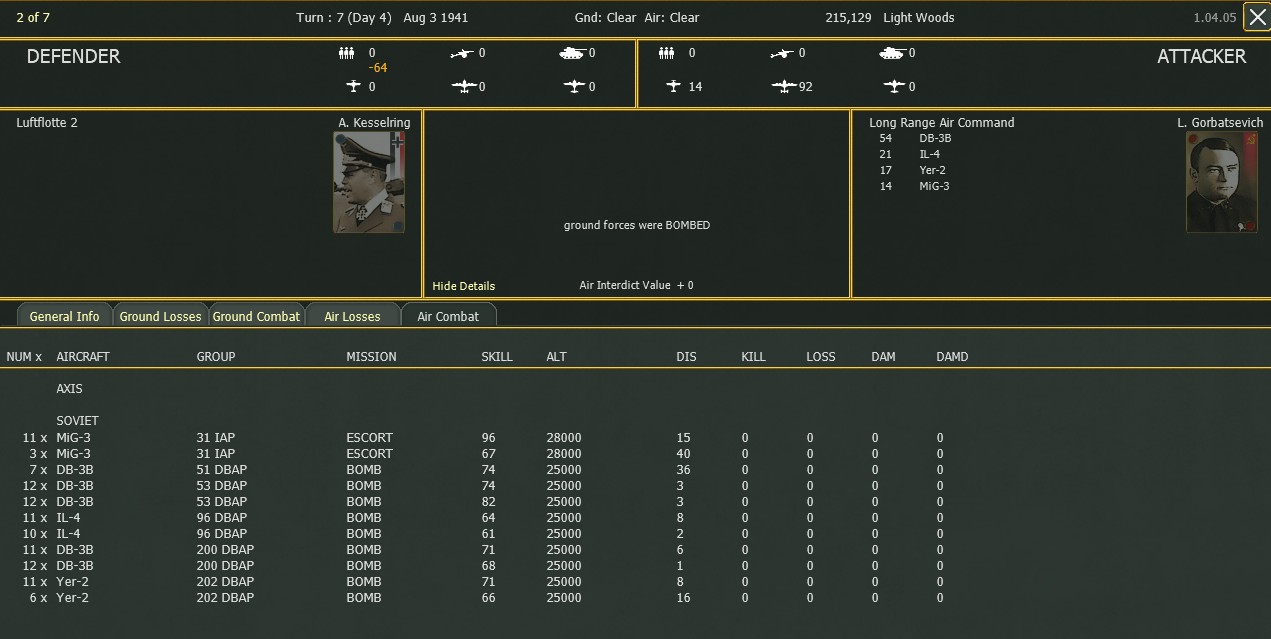1271x639 pixels.
Task: Click the Defender infantry men icon
Action: click(x=347, y=54)
